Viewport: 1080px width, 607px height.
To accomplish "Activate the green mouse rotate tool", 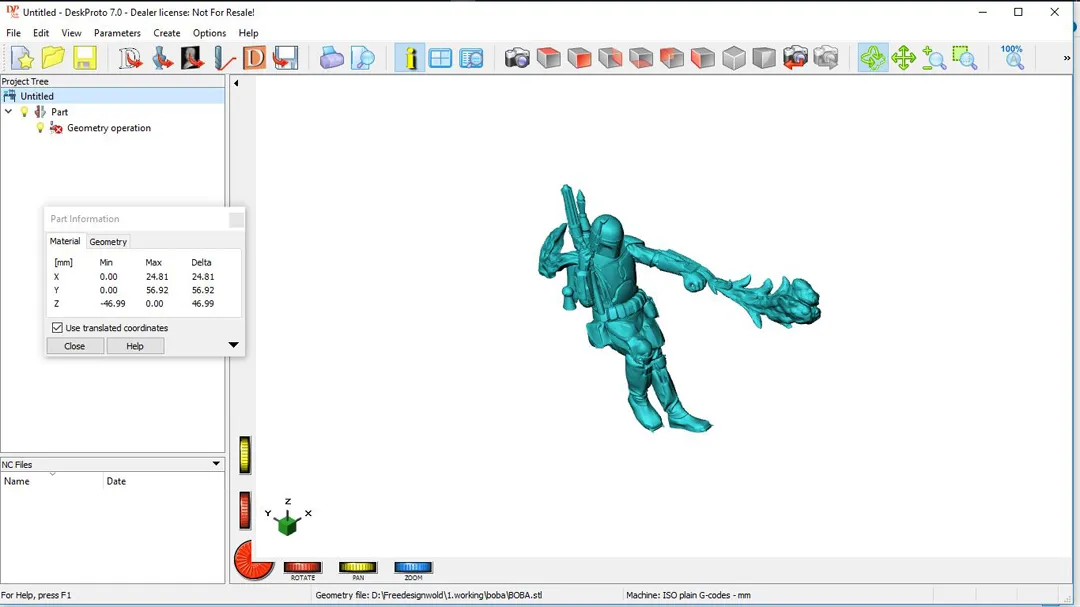I will pyautogui.click(x=873, y=58).
